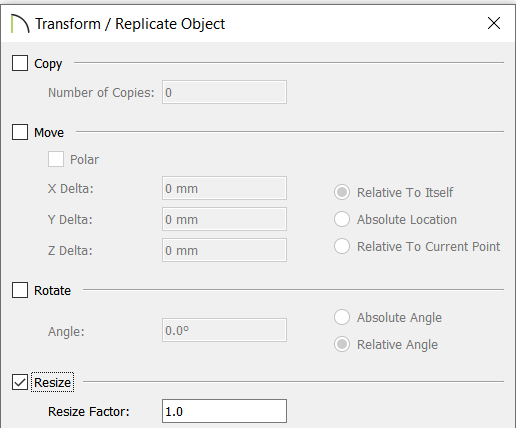Viewport: 516px width, 428px height.
Task: Click the Angle input field
Action: pyautogui.click(x=224, y=330)
